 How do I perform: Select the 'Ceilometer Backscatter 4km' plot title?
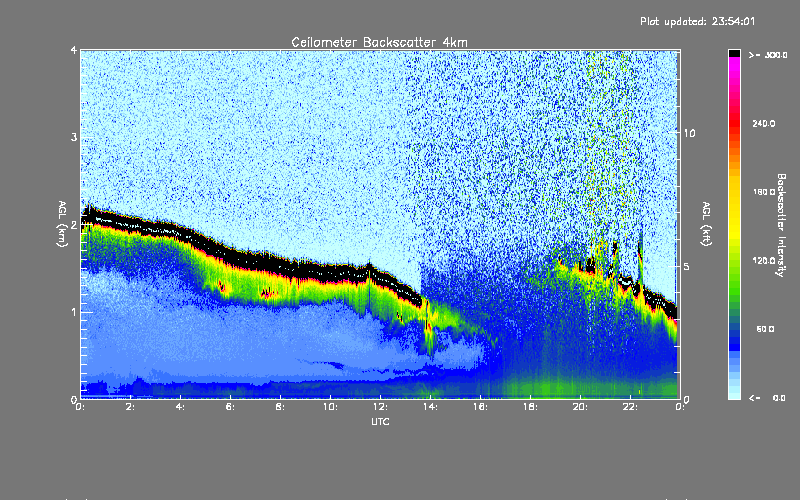[x=379, y=42]
